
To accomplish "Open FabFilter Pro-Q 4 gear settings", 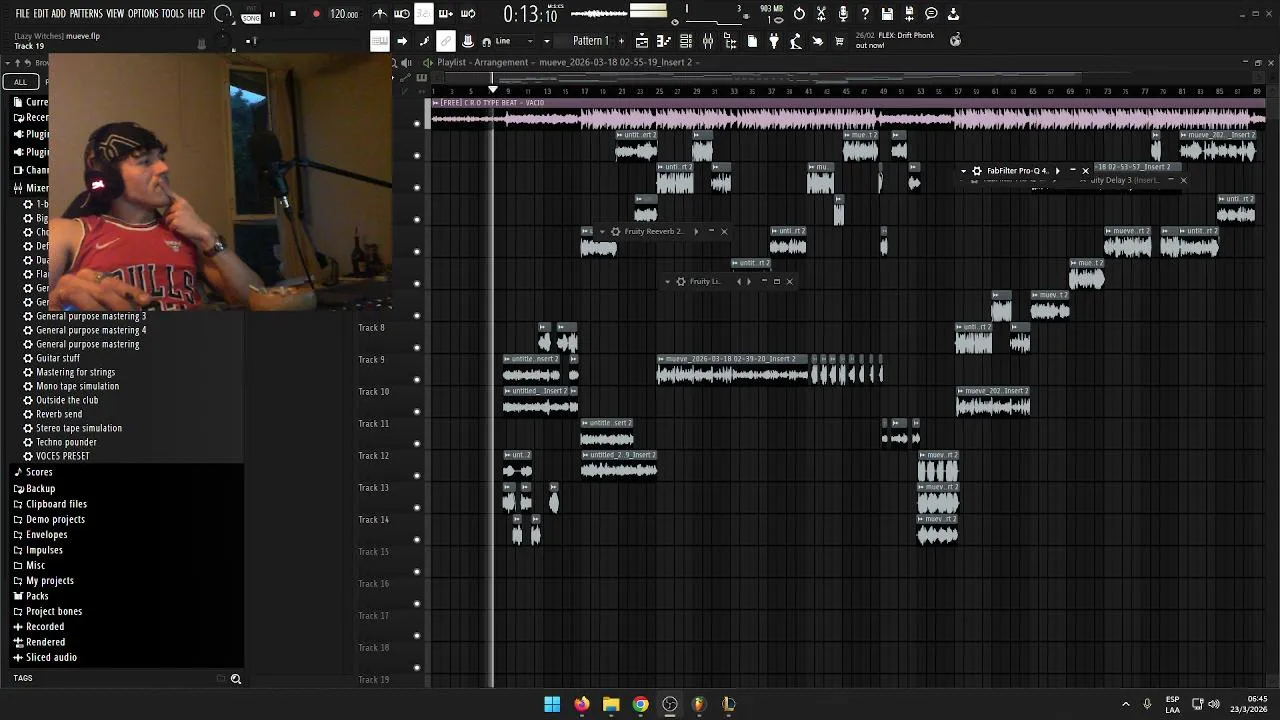I will coord(977,171).
